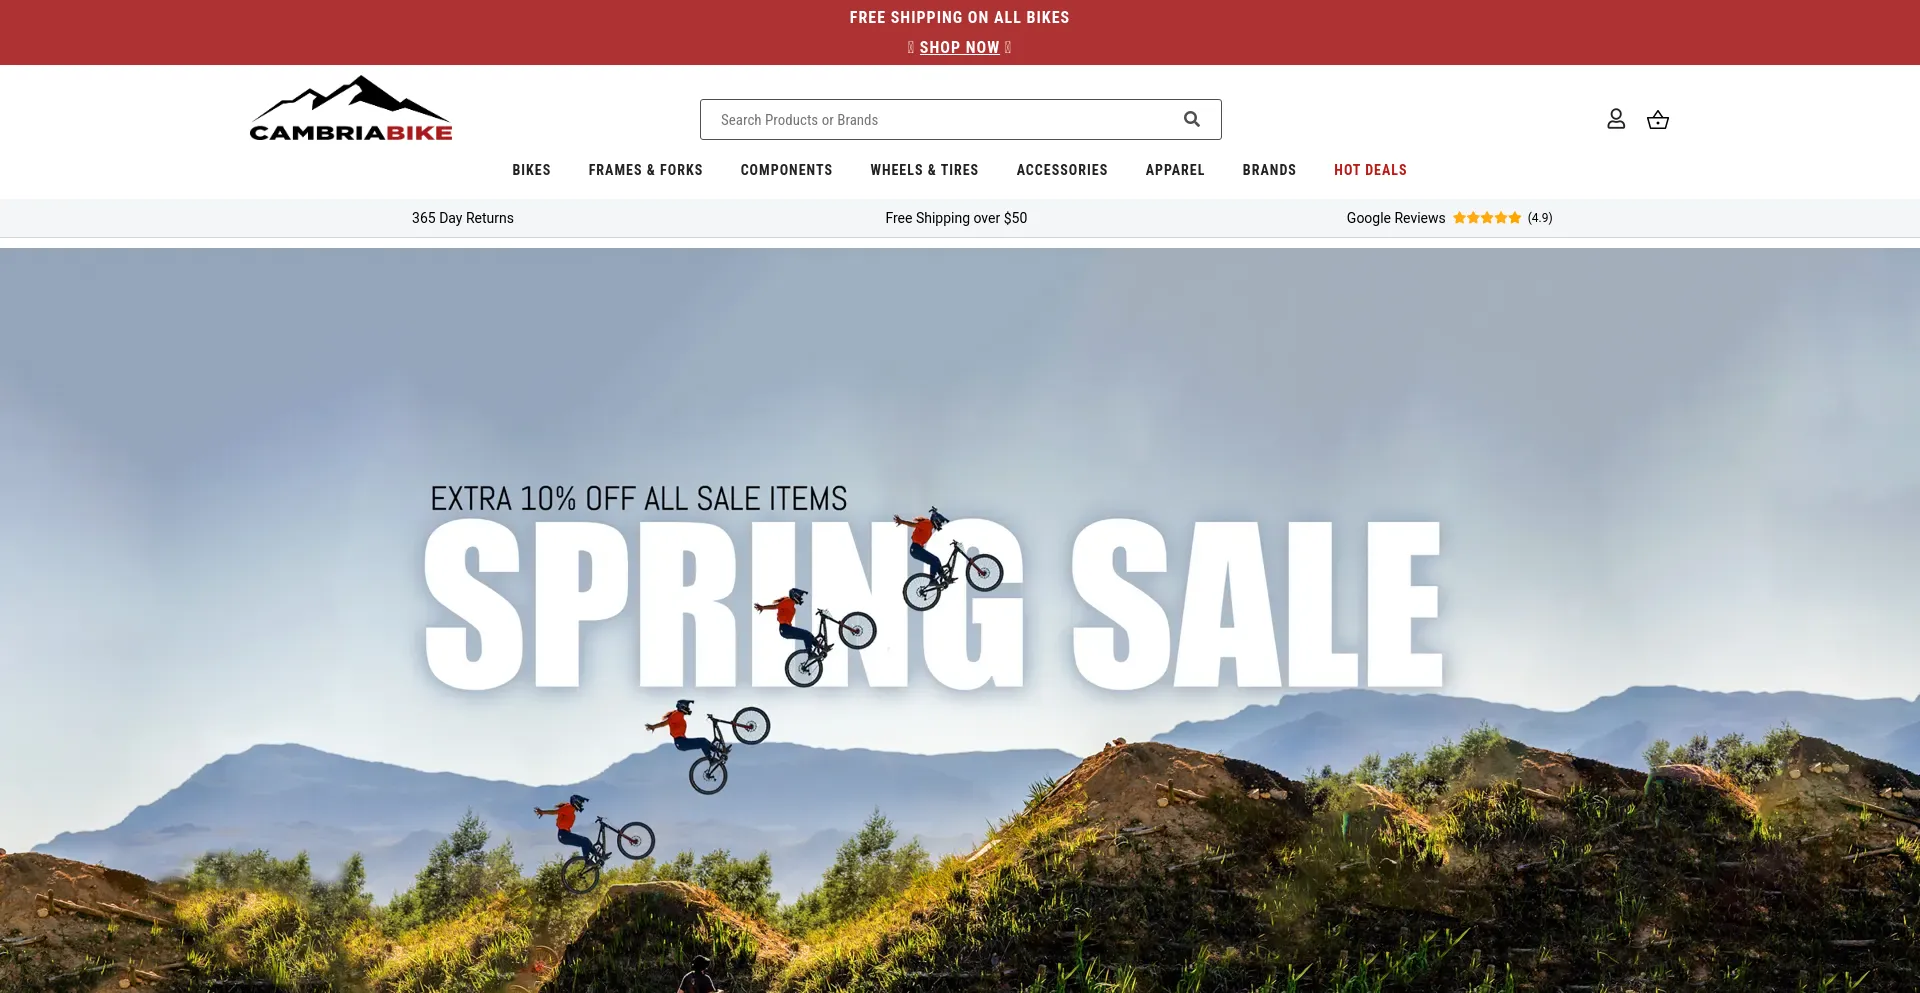Screen dimensions: 1920x993
Task: Click the Google Reviews star rating
Action: coord(1487,218)
